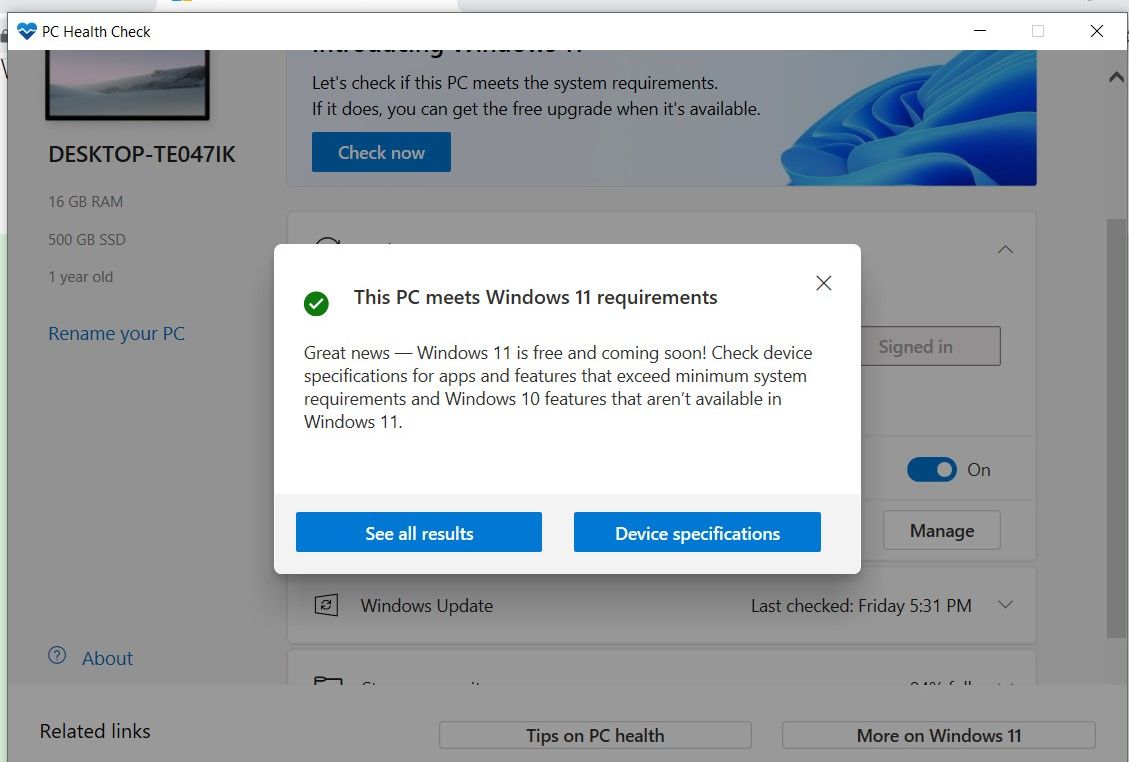
Task: Toggle the On switch off
Action: click(x=932, y=470)
